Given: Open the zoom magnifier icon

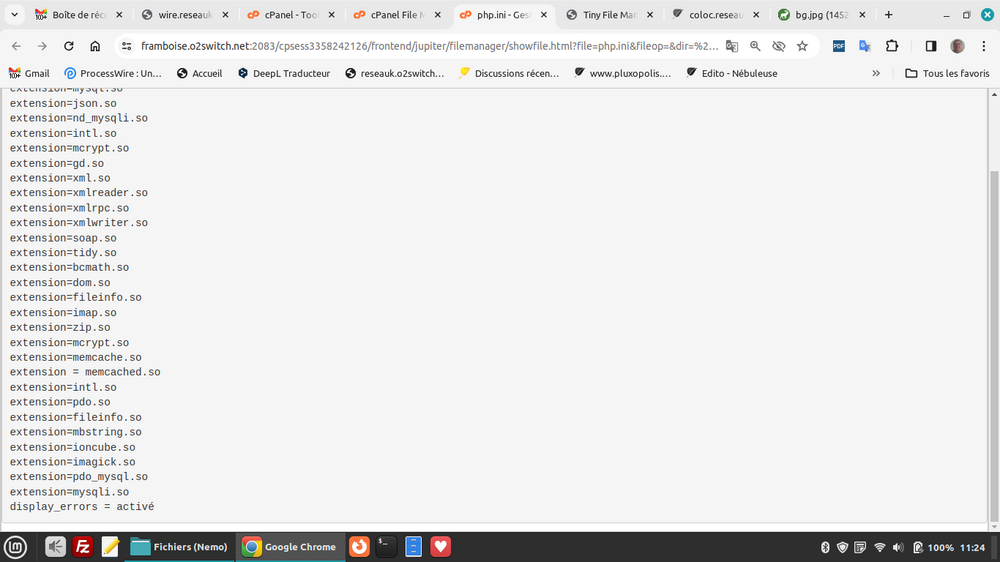Looking at the screenshot, I should click(755, 46).
